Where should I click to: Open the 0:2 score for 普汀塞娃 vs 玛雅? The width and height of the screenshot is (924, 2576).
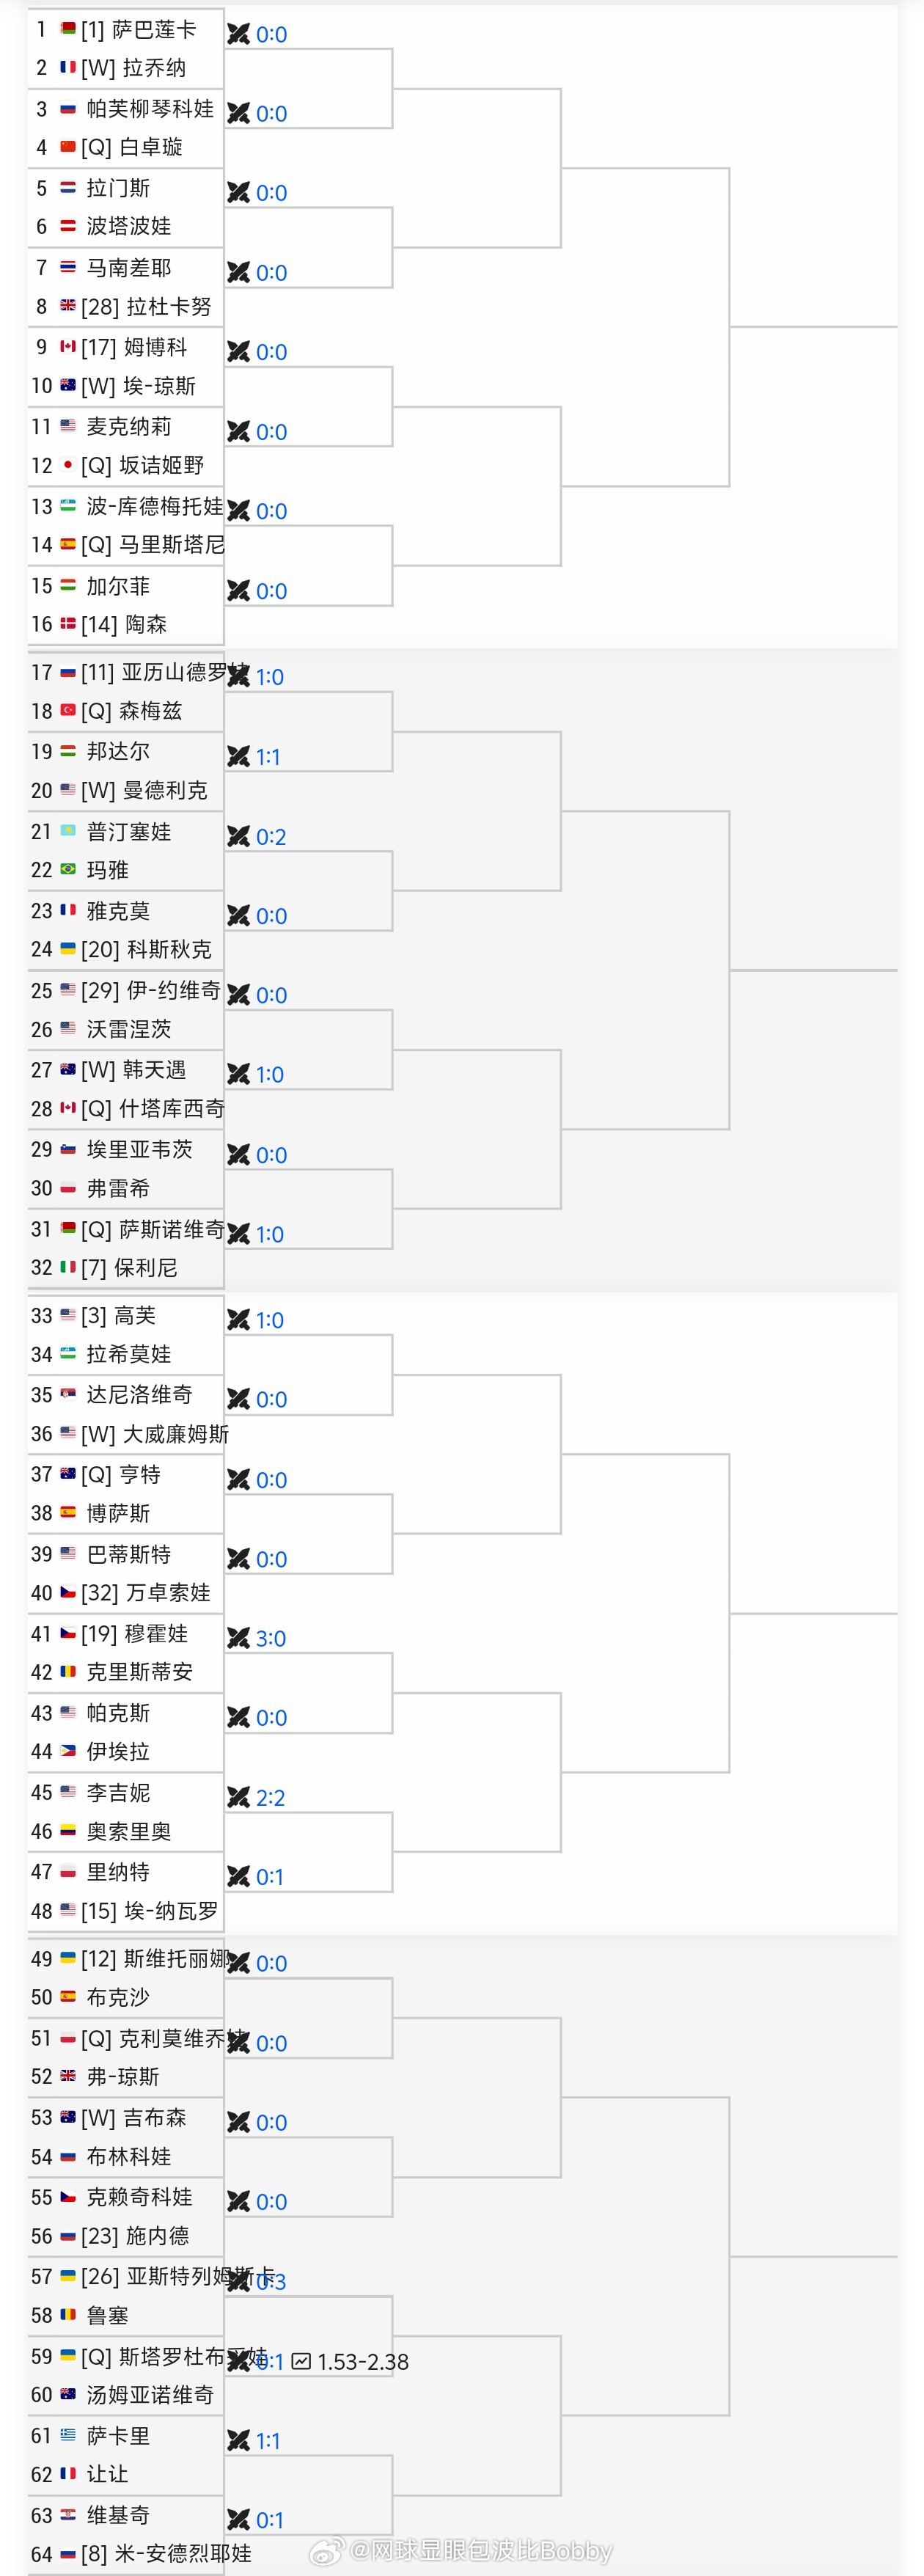pos(271,836)
